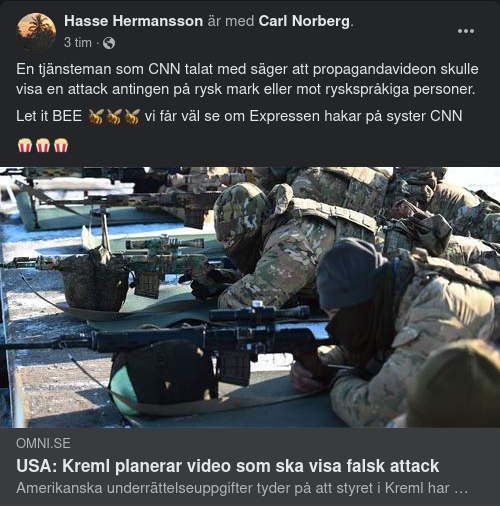
Task: Click the middle bee emoji
Action: (114, 116)
